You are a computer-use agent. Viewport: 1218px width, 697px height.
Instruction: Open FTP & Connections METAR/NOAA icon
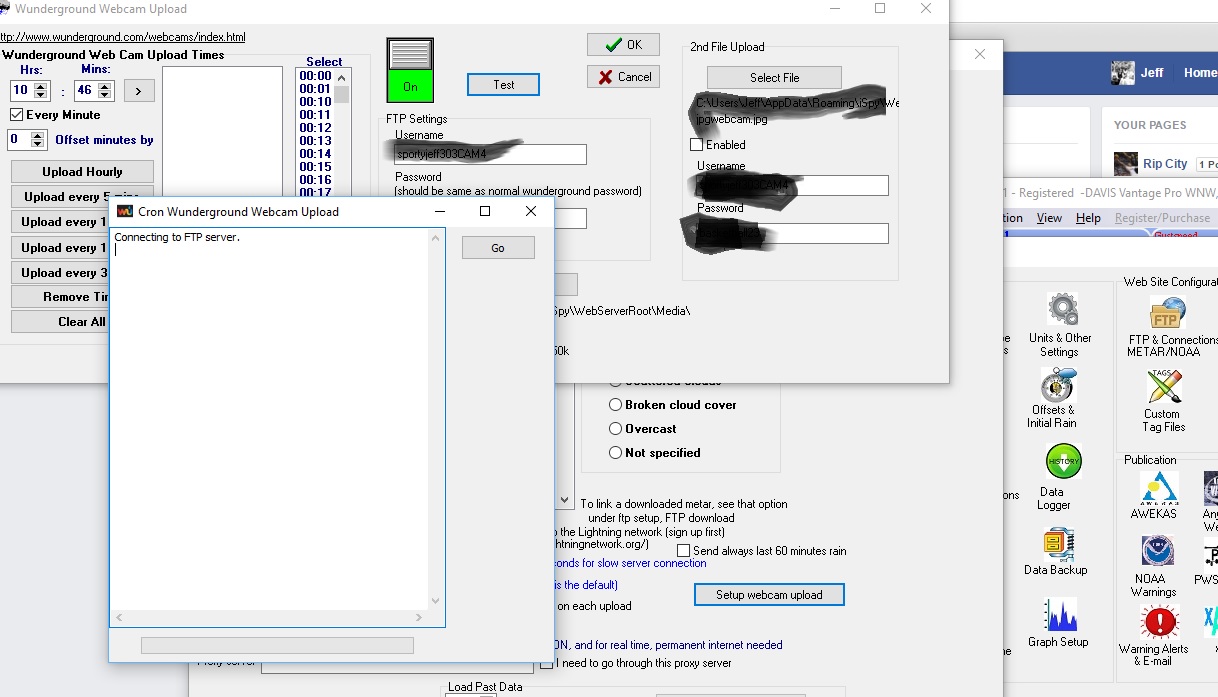1167,314
